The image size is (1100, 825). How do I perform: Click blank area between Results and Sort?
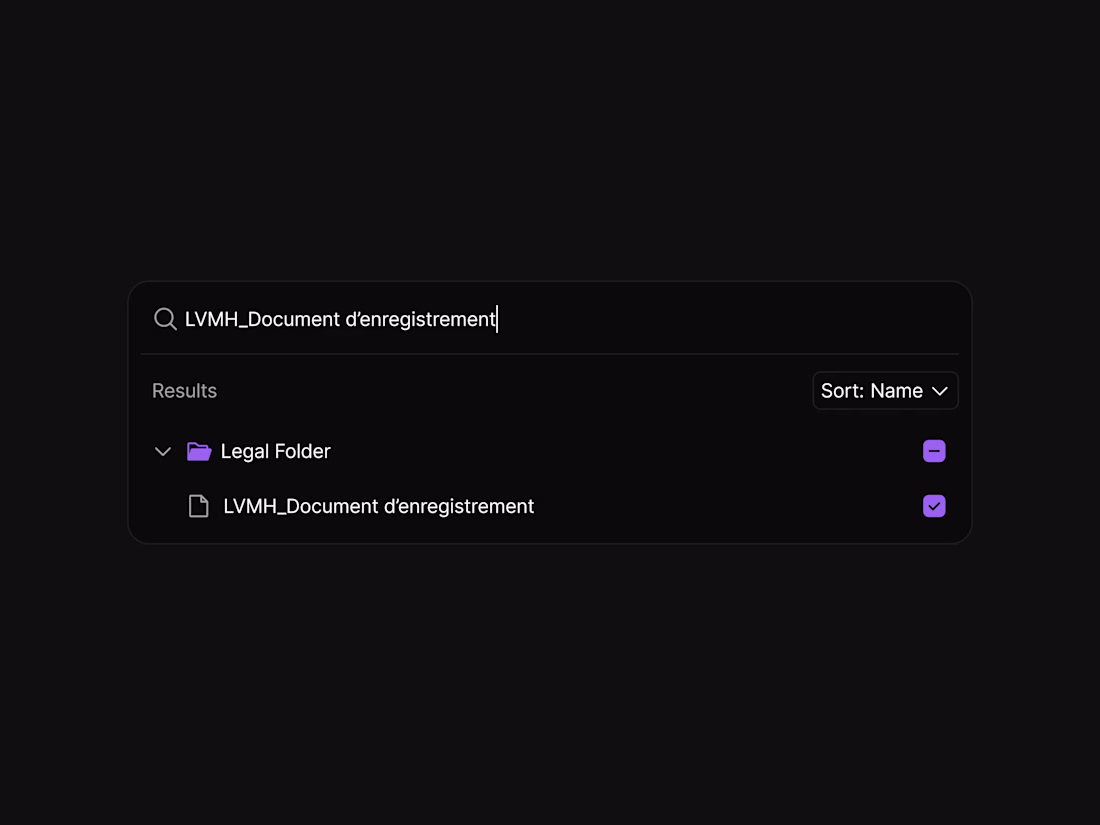click(x=510, y=391)
